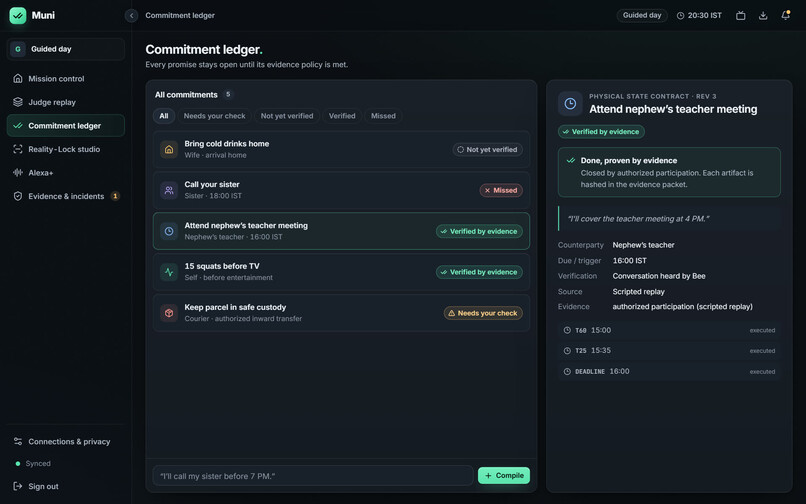Click the clock icon in contract detail header
806x504 pixels.
coord(570,103)
